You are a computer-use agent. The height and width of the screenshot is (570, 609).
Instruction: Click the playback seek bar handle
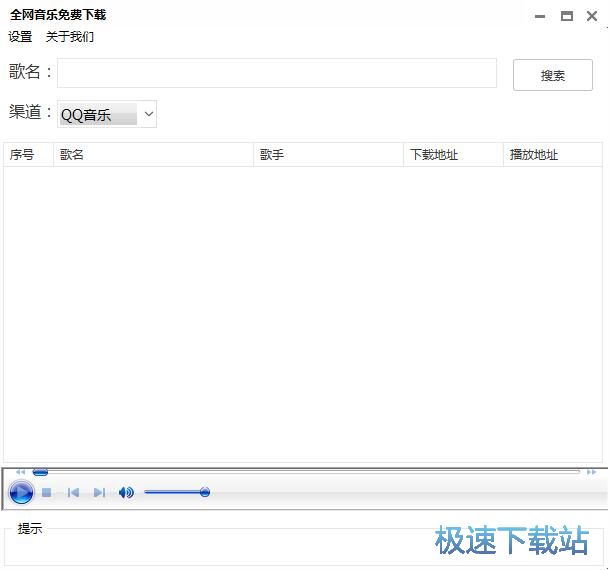coord(40,472)
